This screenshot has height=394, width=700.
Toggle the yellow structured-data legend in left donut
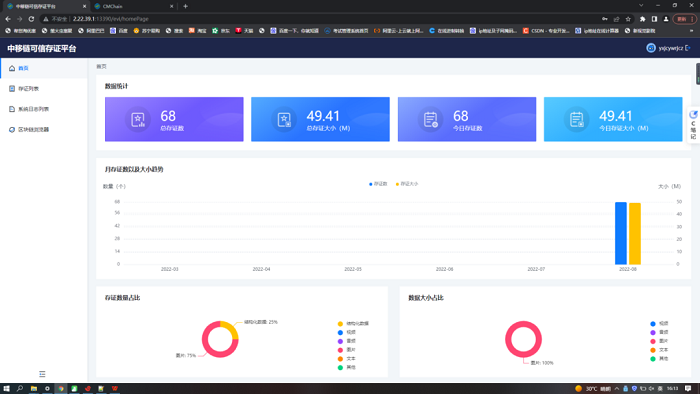click(x=353, y=323)
